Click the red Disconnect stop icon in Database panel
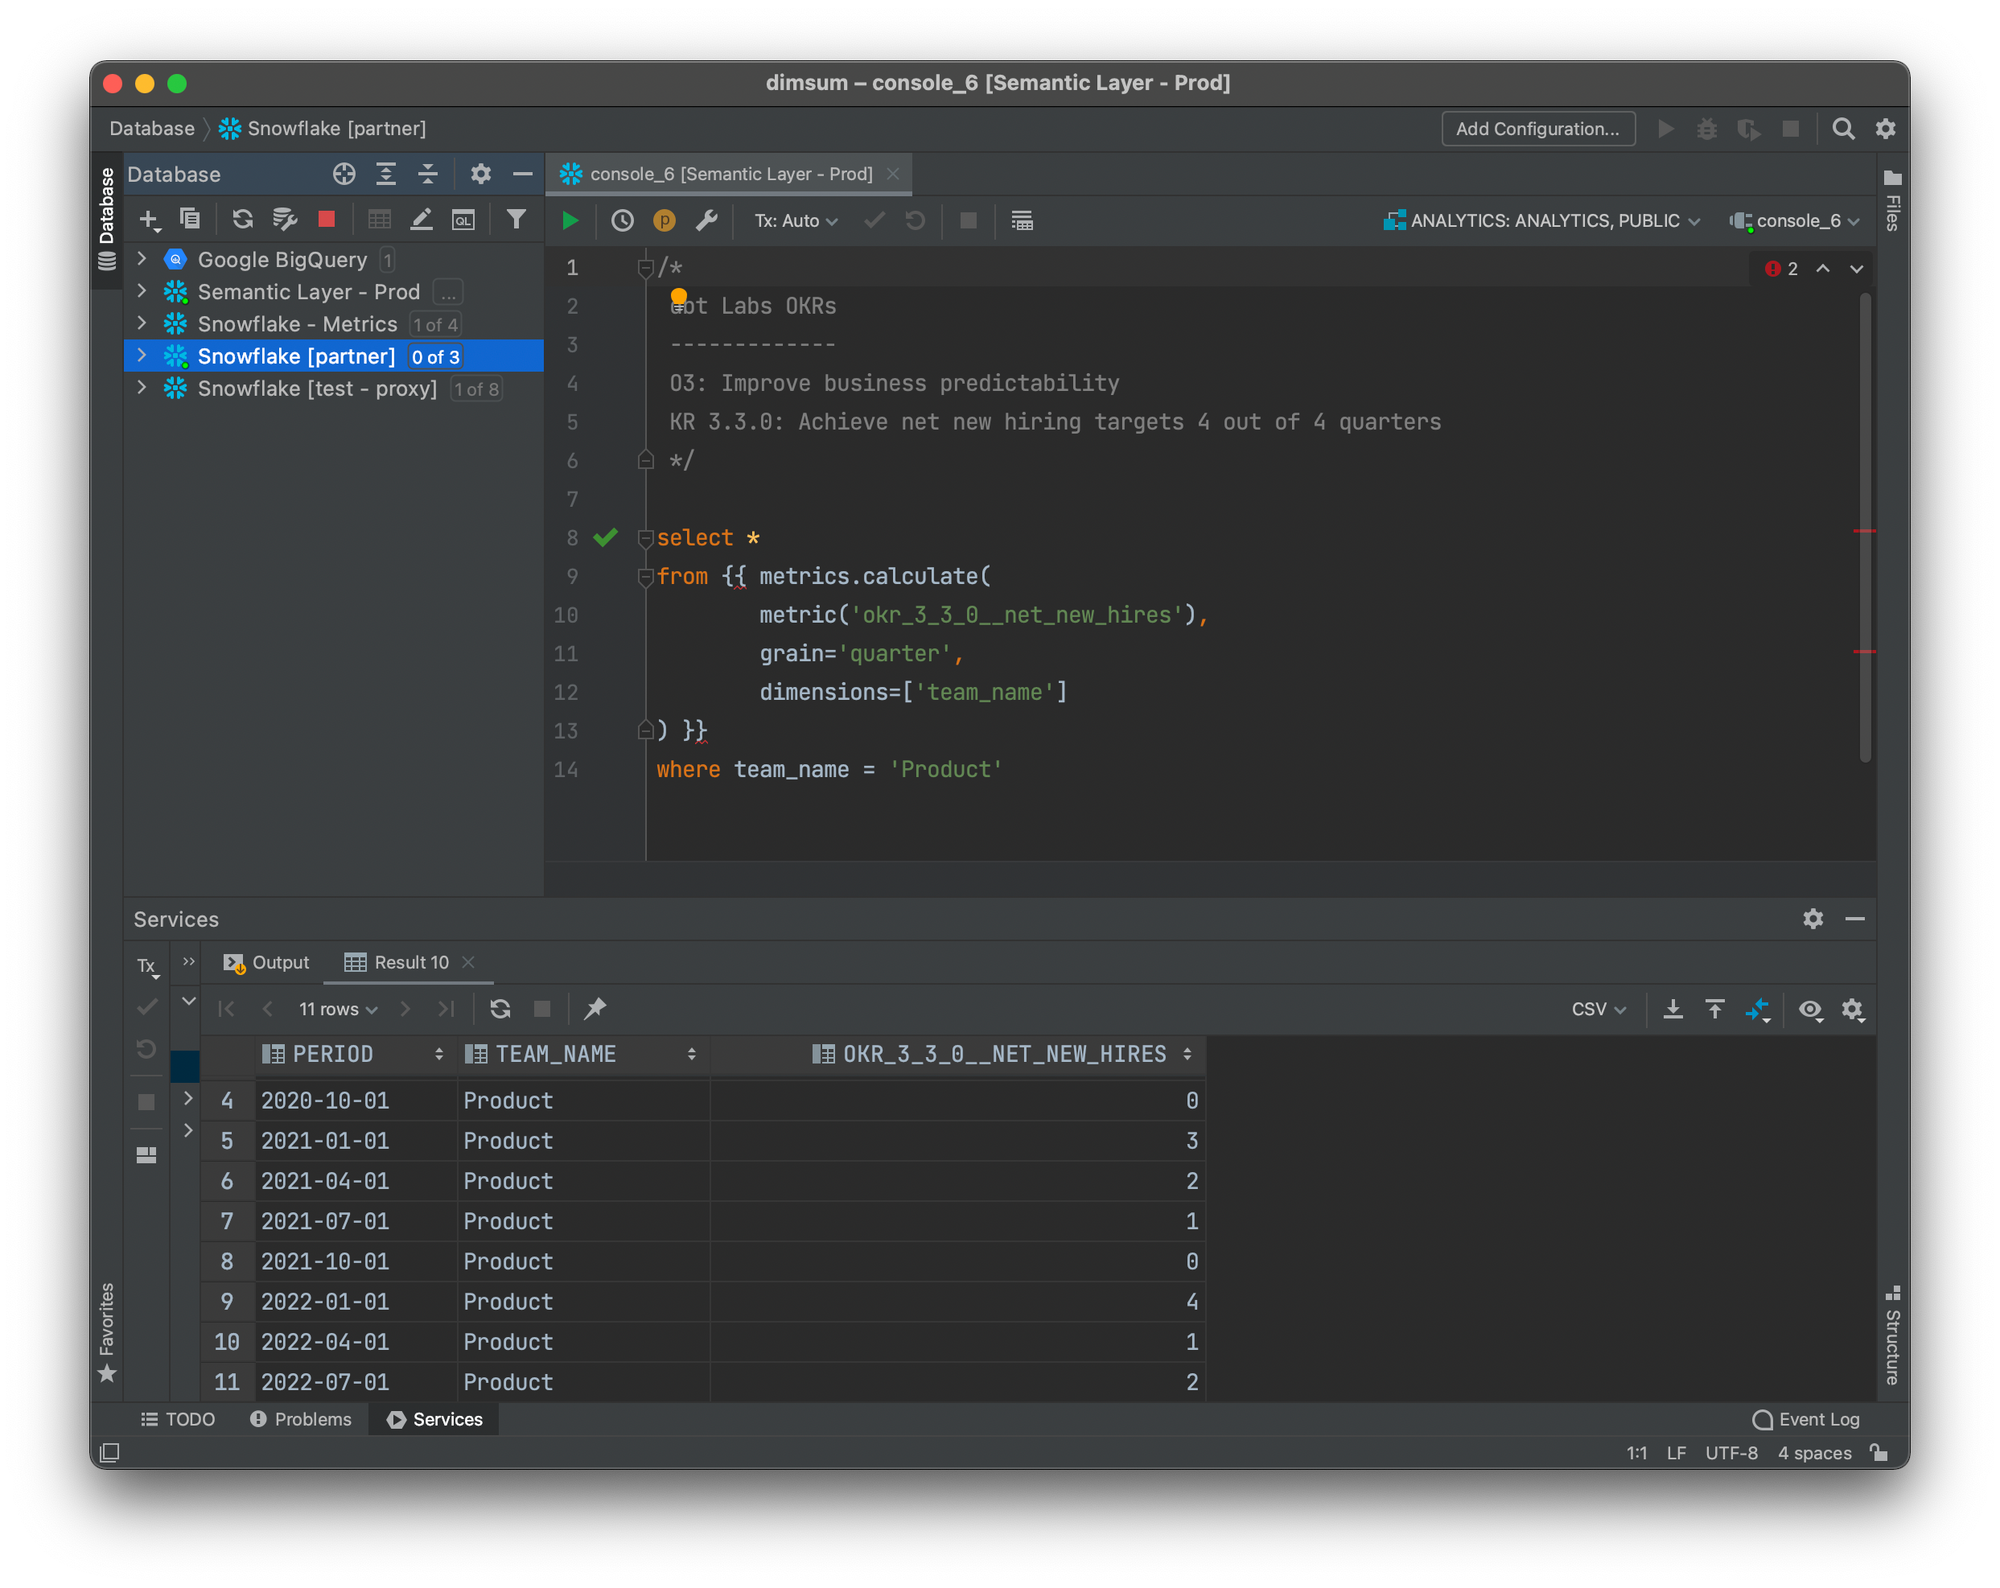Viewport: 2000px width, 1588px height. tap(326, 220)
